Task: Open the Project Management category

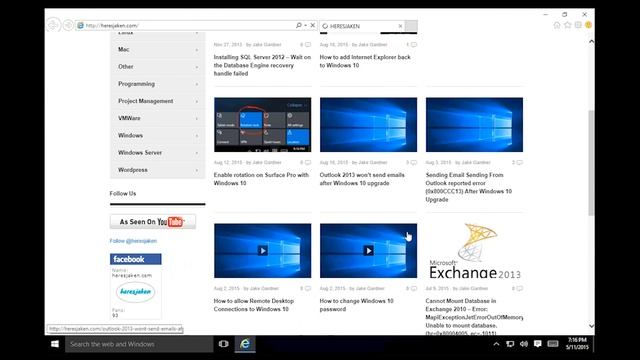Action: 146,101
